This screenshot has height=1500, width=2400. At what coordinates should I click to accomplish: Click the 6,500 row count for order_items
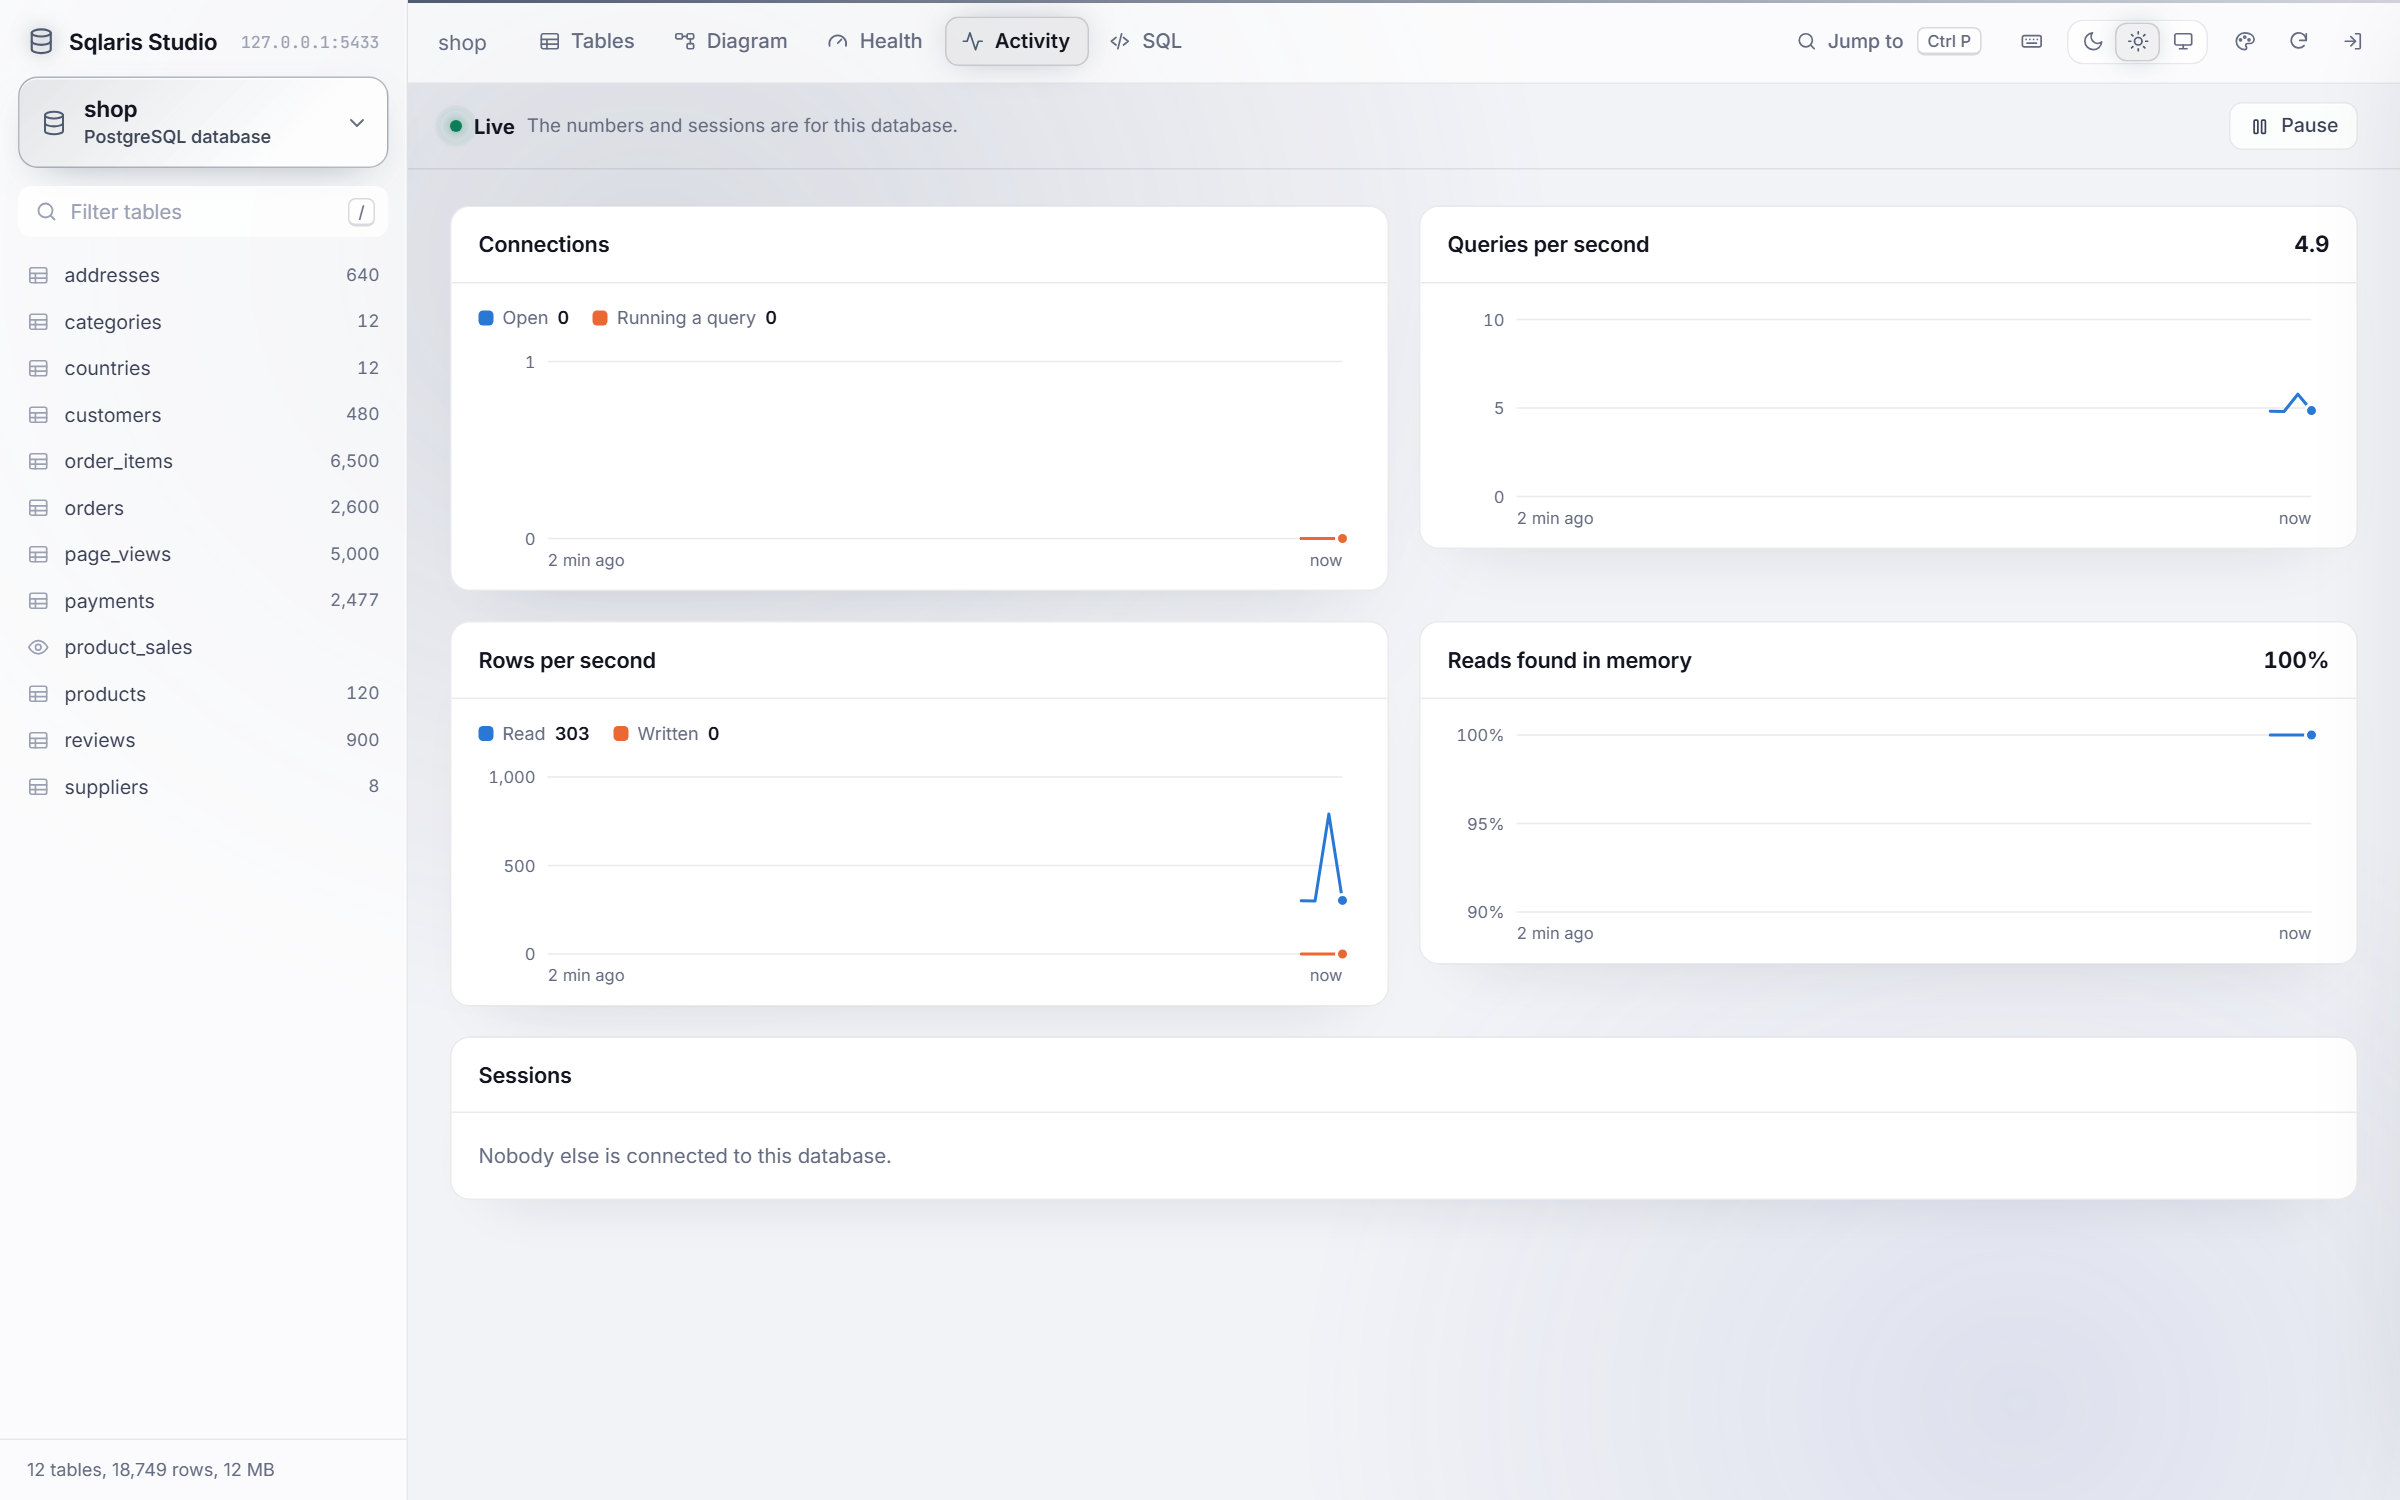(354, 461)
